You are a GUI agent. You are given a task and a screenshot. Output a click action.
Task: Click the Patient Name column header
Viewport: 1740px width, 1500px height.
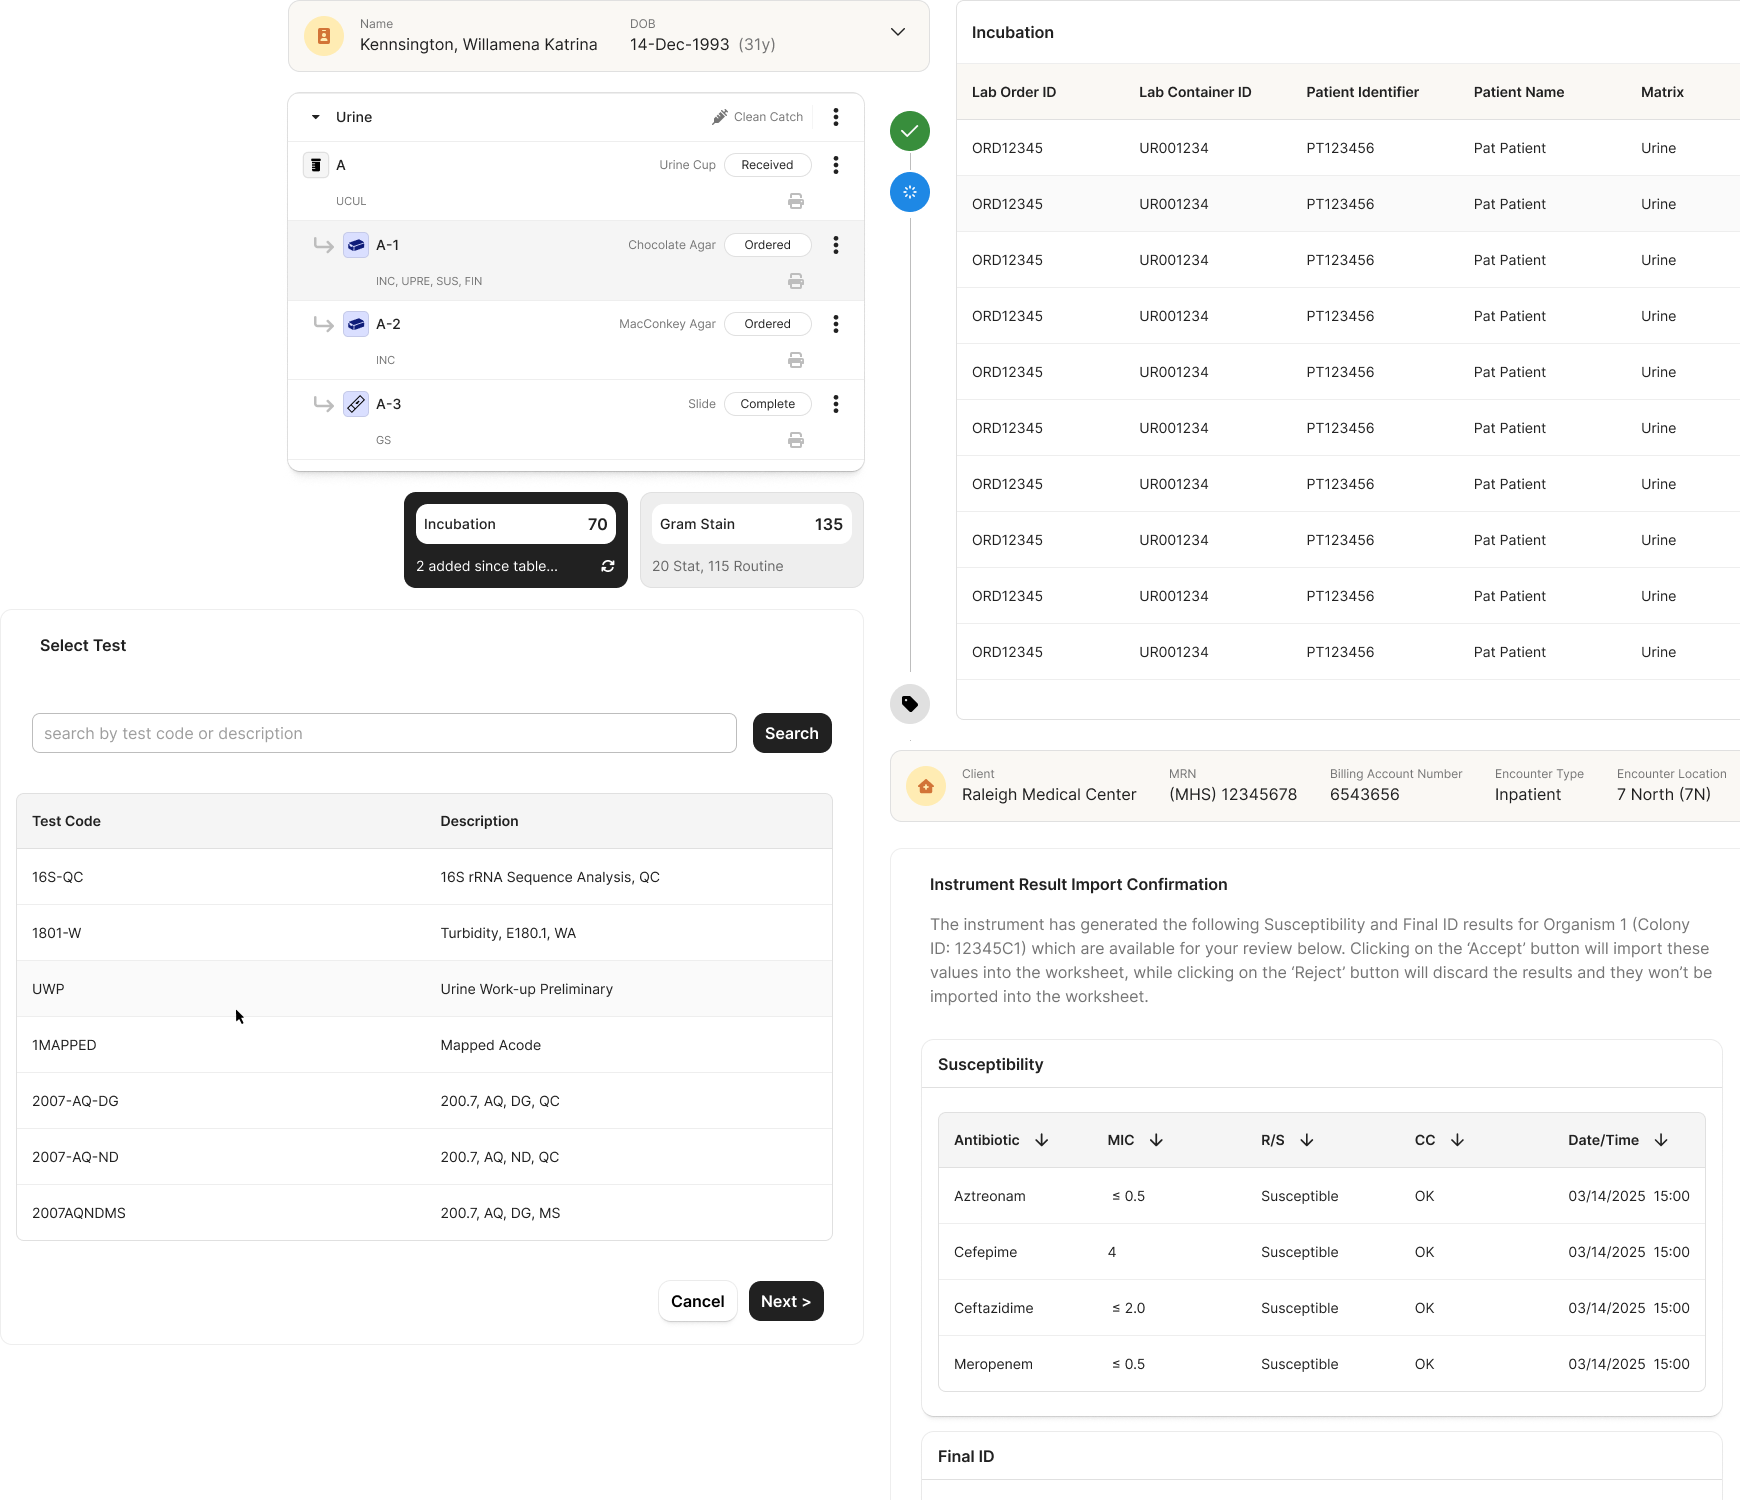point(1519,92)
